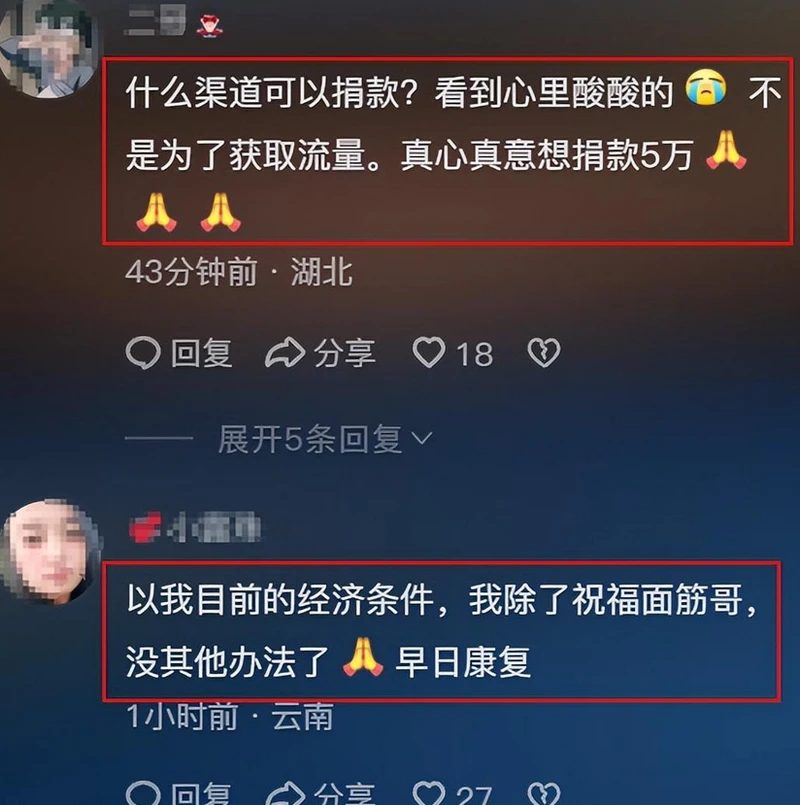Click the share arrow icon under the Hubei comment
The height and width of the screenshot is (805, 800).
[285, 353]
